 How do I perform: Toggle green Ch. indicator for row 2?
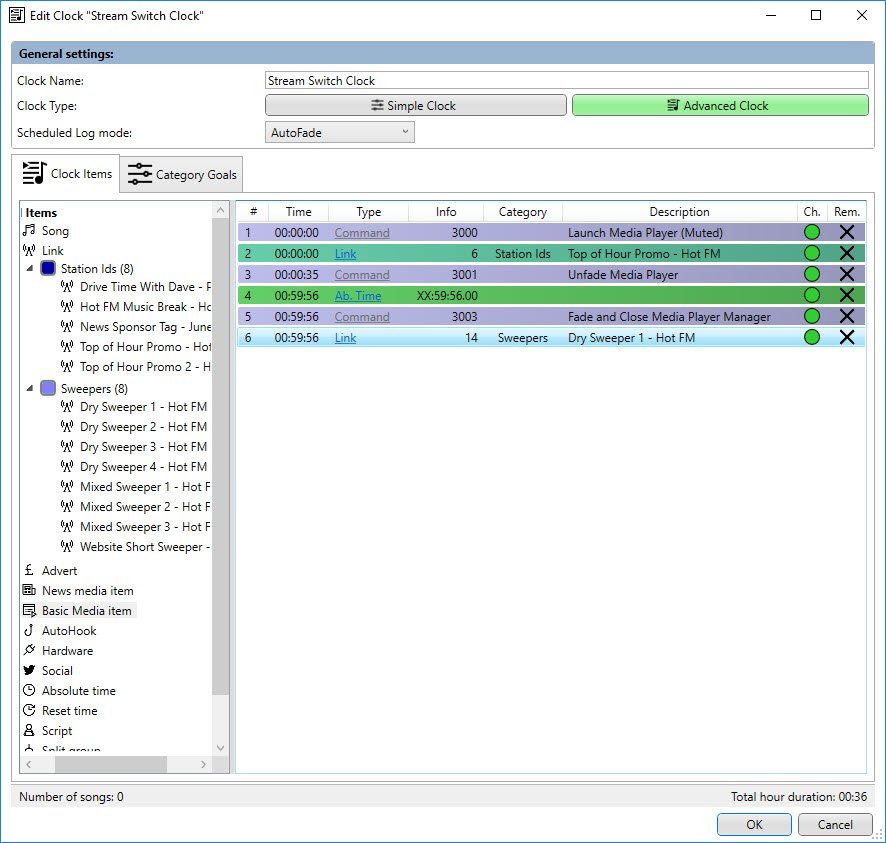pyautogui.click(x=811, y=253)
